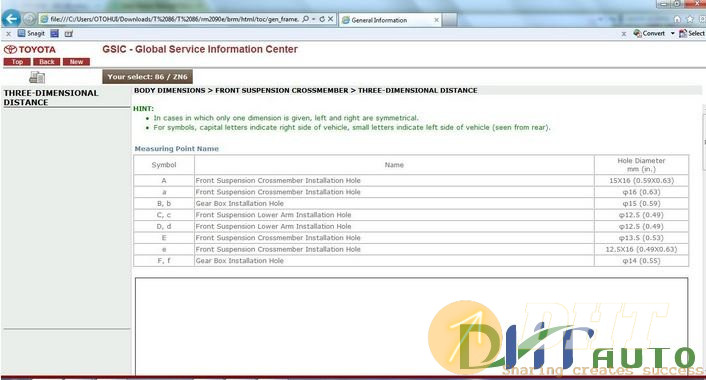The height and width of the screenshot is (380, 706).
Task: Open browser home page icon
Action: (677, 19)
